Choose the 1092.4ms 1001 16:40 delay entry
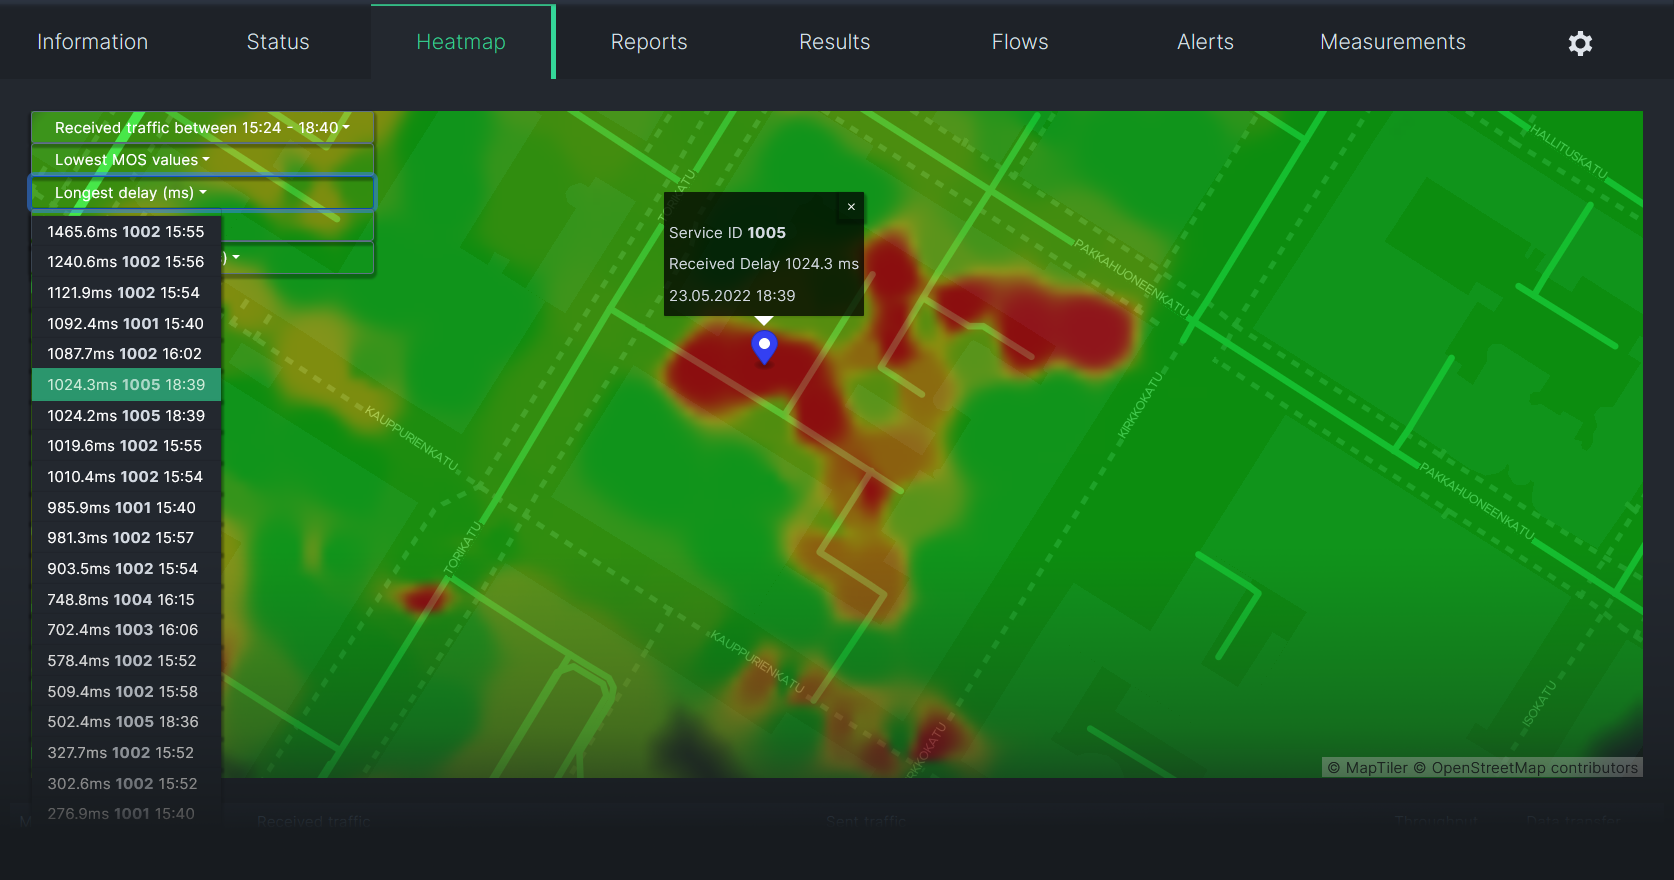Screen dimensions: 1674x880 (126, 324)
